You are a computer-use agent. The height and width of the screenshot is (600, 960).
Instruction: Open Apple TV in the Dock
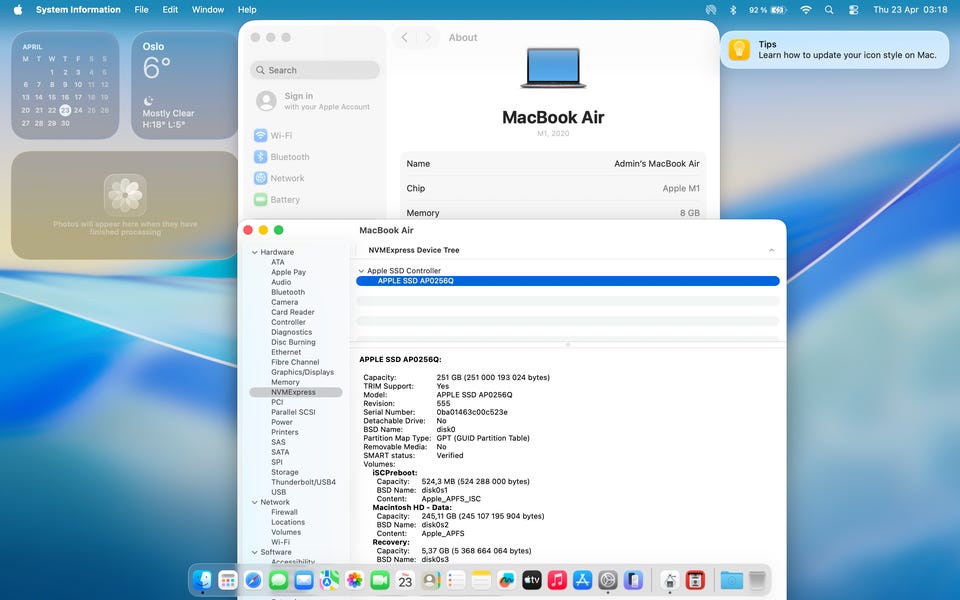pos(532,579)
